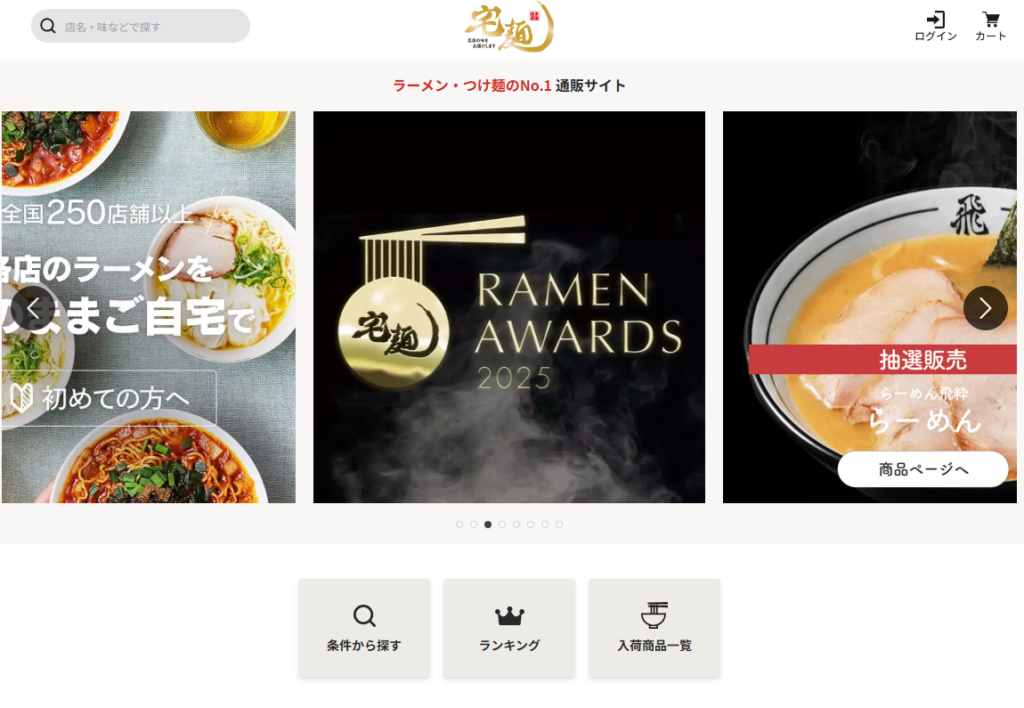Select the first carousel dot indicator
Image resolution: width=1024 pixels, height=708 pixels.
[459, 524]
